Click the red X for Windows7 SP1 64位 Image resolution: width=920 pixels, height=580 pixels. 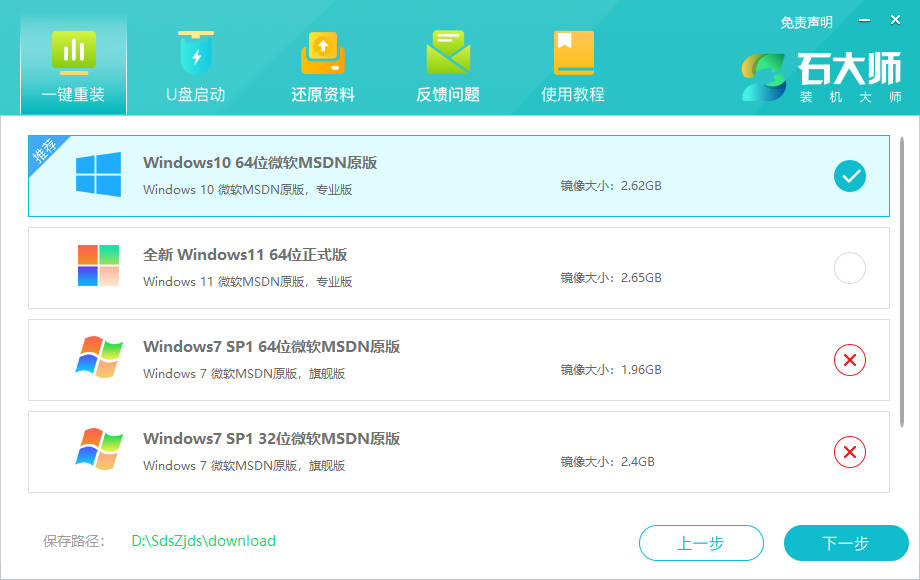point(850,360)
